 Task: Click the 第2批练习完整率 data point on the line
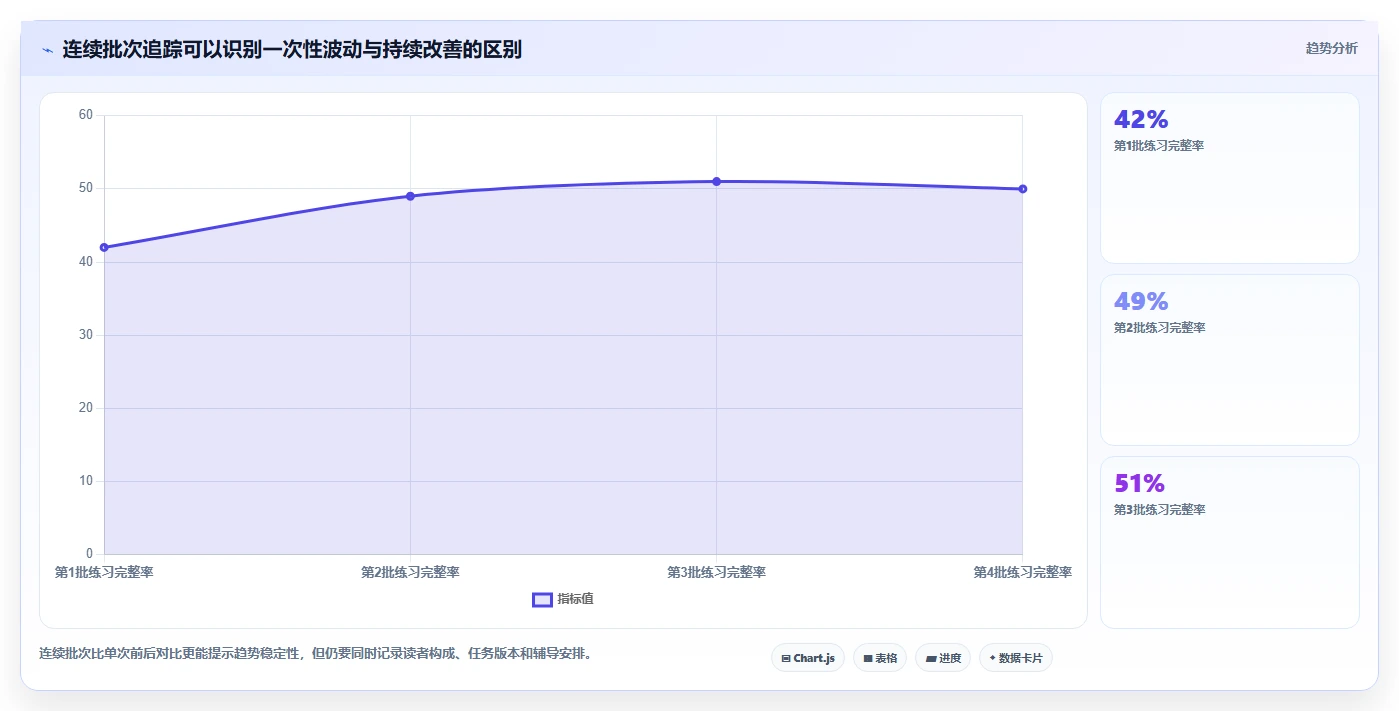[410, 196]
